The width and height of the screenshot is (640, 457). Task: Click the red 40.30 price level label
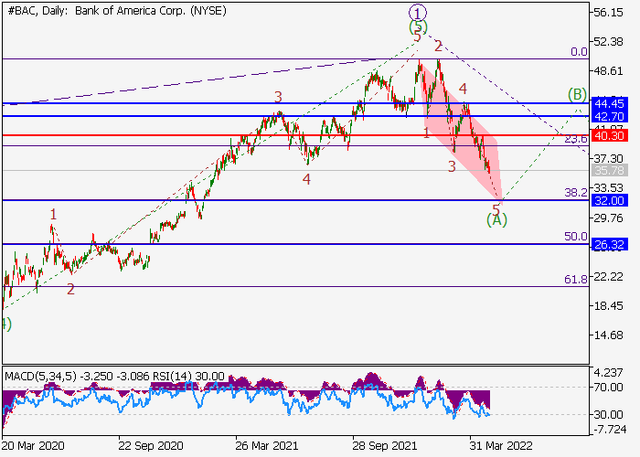coord(609,136)
